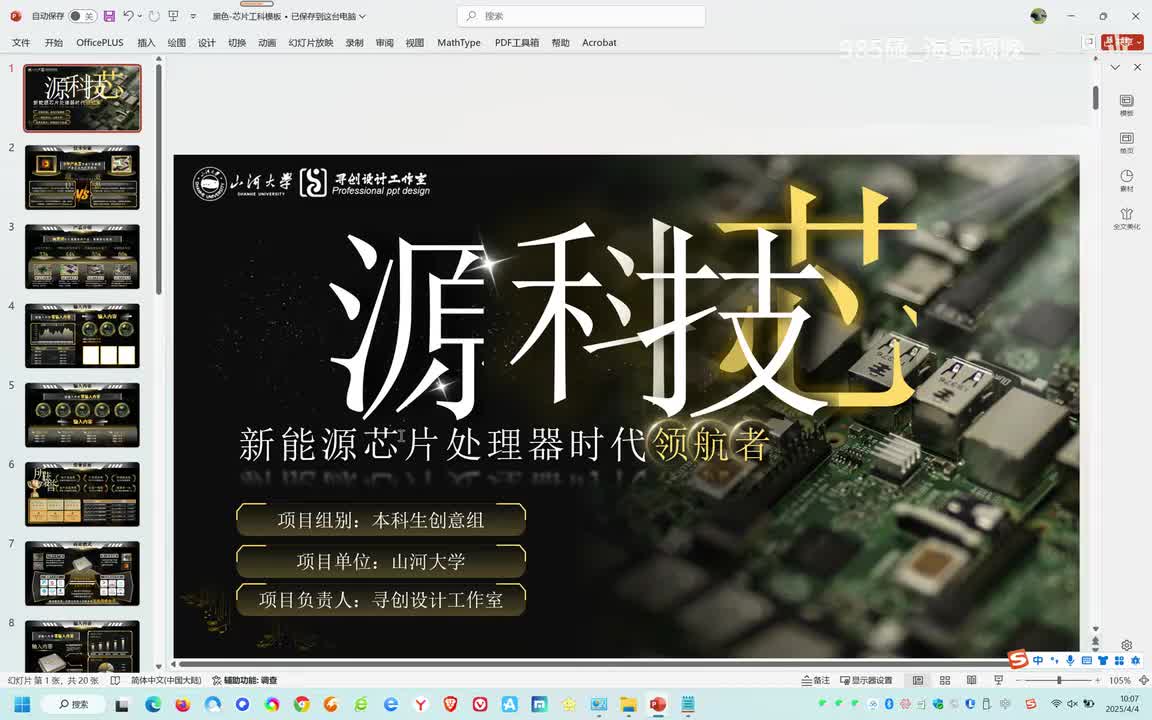Image resolution: width=1152 pixels, height=720 pixels.
Task: Open the 素材 materials icon
Action: click(1126, 181)
